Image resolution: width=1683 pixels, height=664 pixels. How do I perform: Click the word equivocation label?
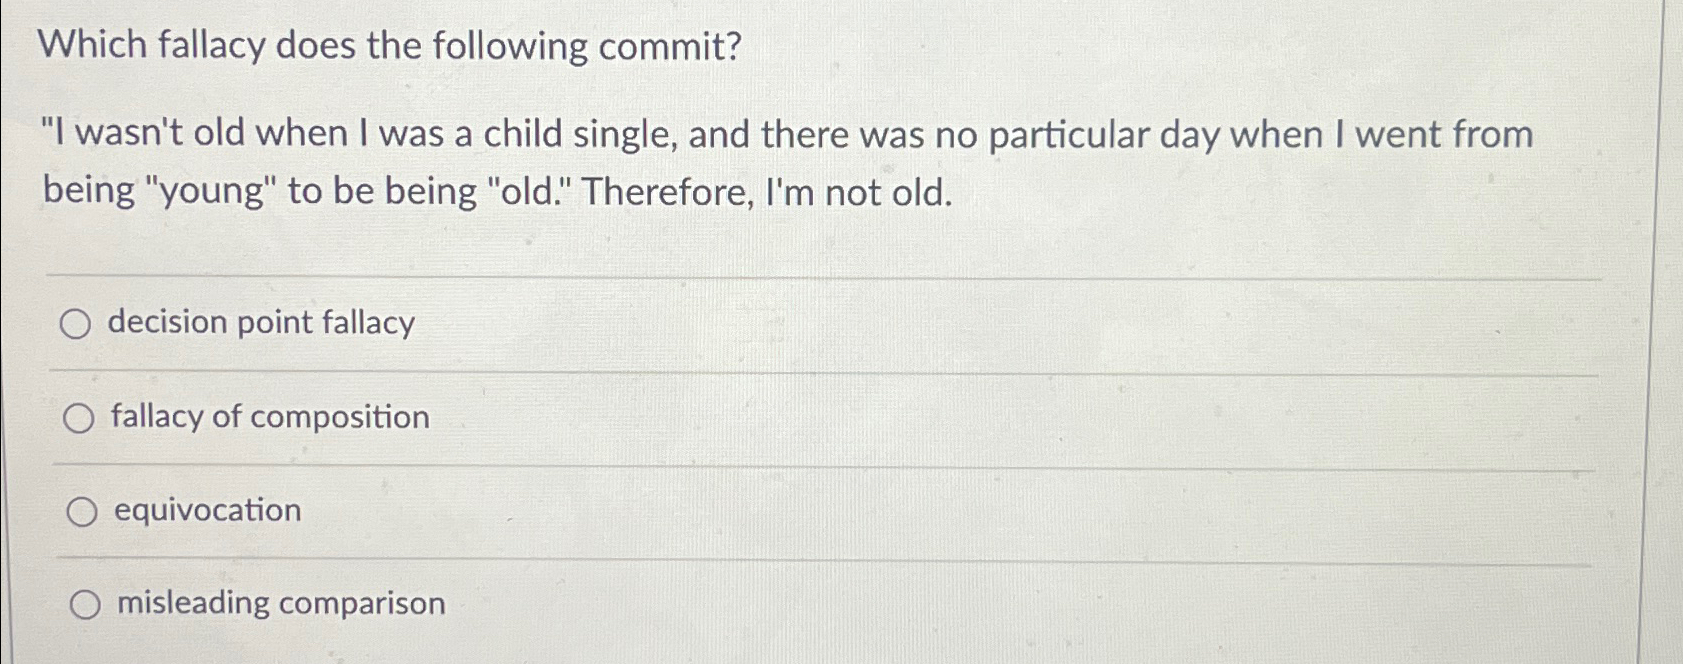pyautogui.click(x=205, y=510)
